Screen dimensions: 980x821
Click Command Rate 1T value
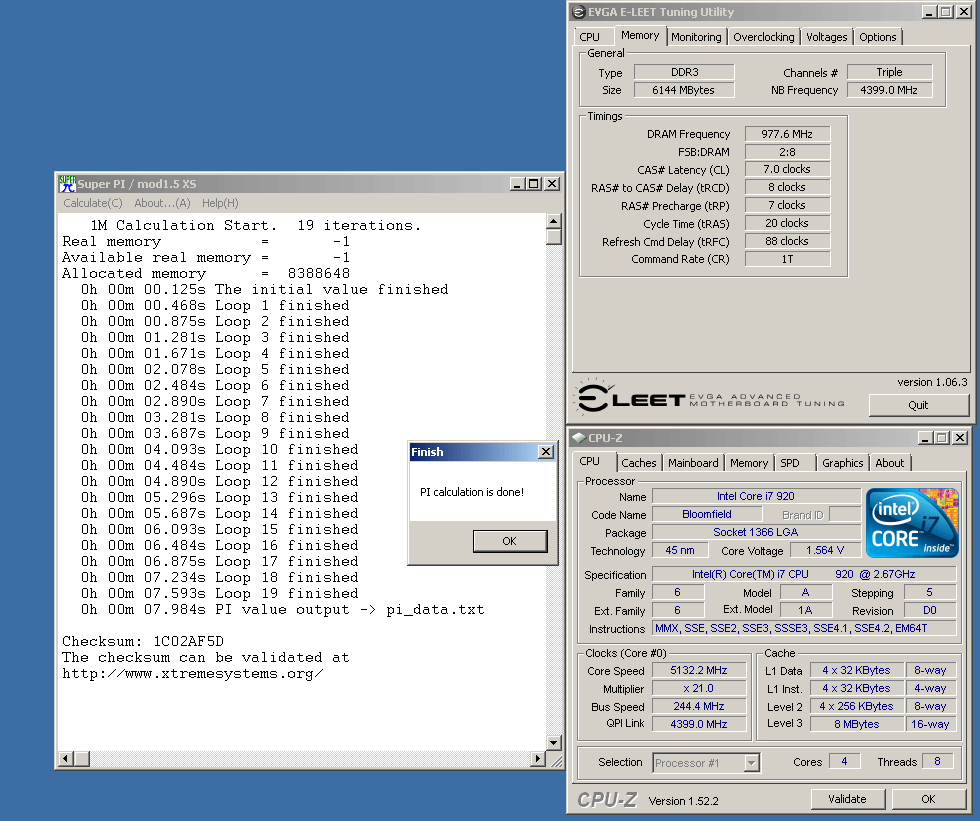click(x=788, y=259)
